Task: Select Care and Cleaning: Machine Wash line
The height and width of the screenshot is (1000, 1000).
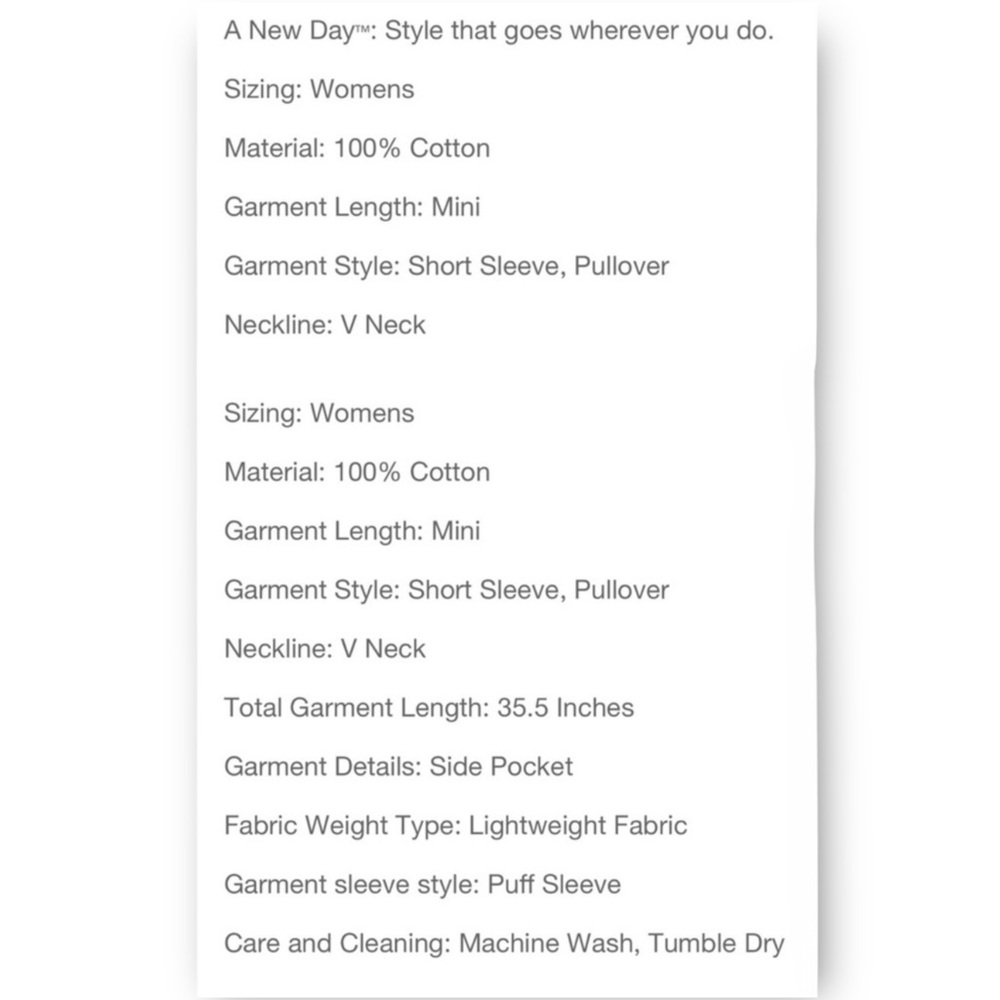Action: click(504, 944)
